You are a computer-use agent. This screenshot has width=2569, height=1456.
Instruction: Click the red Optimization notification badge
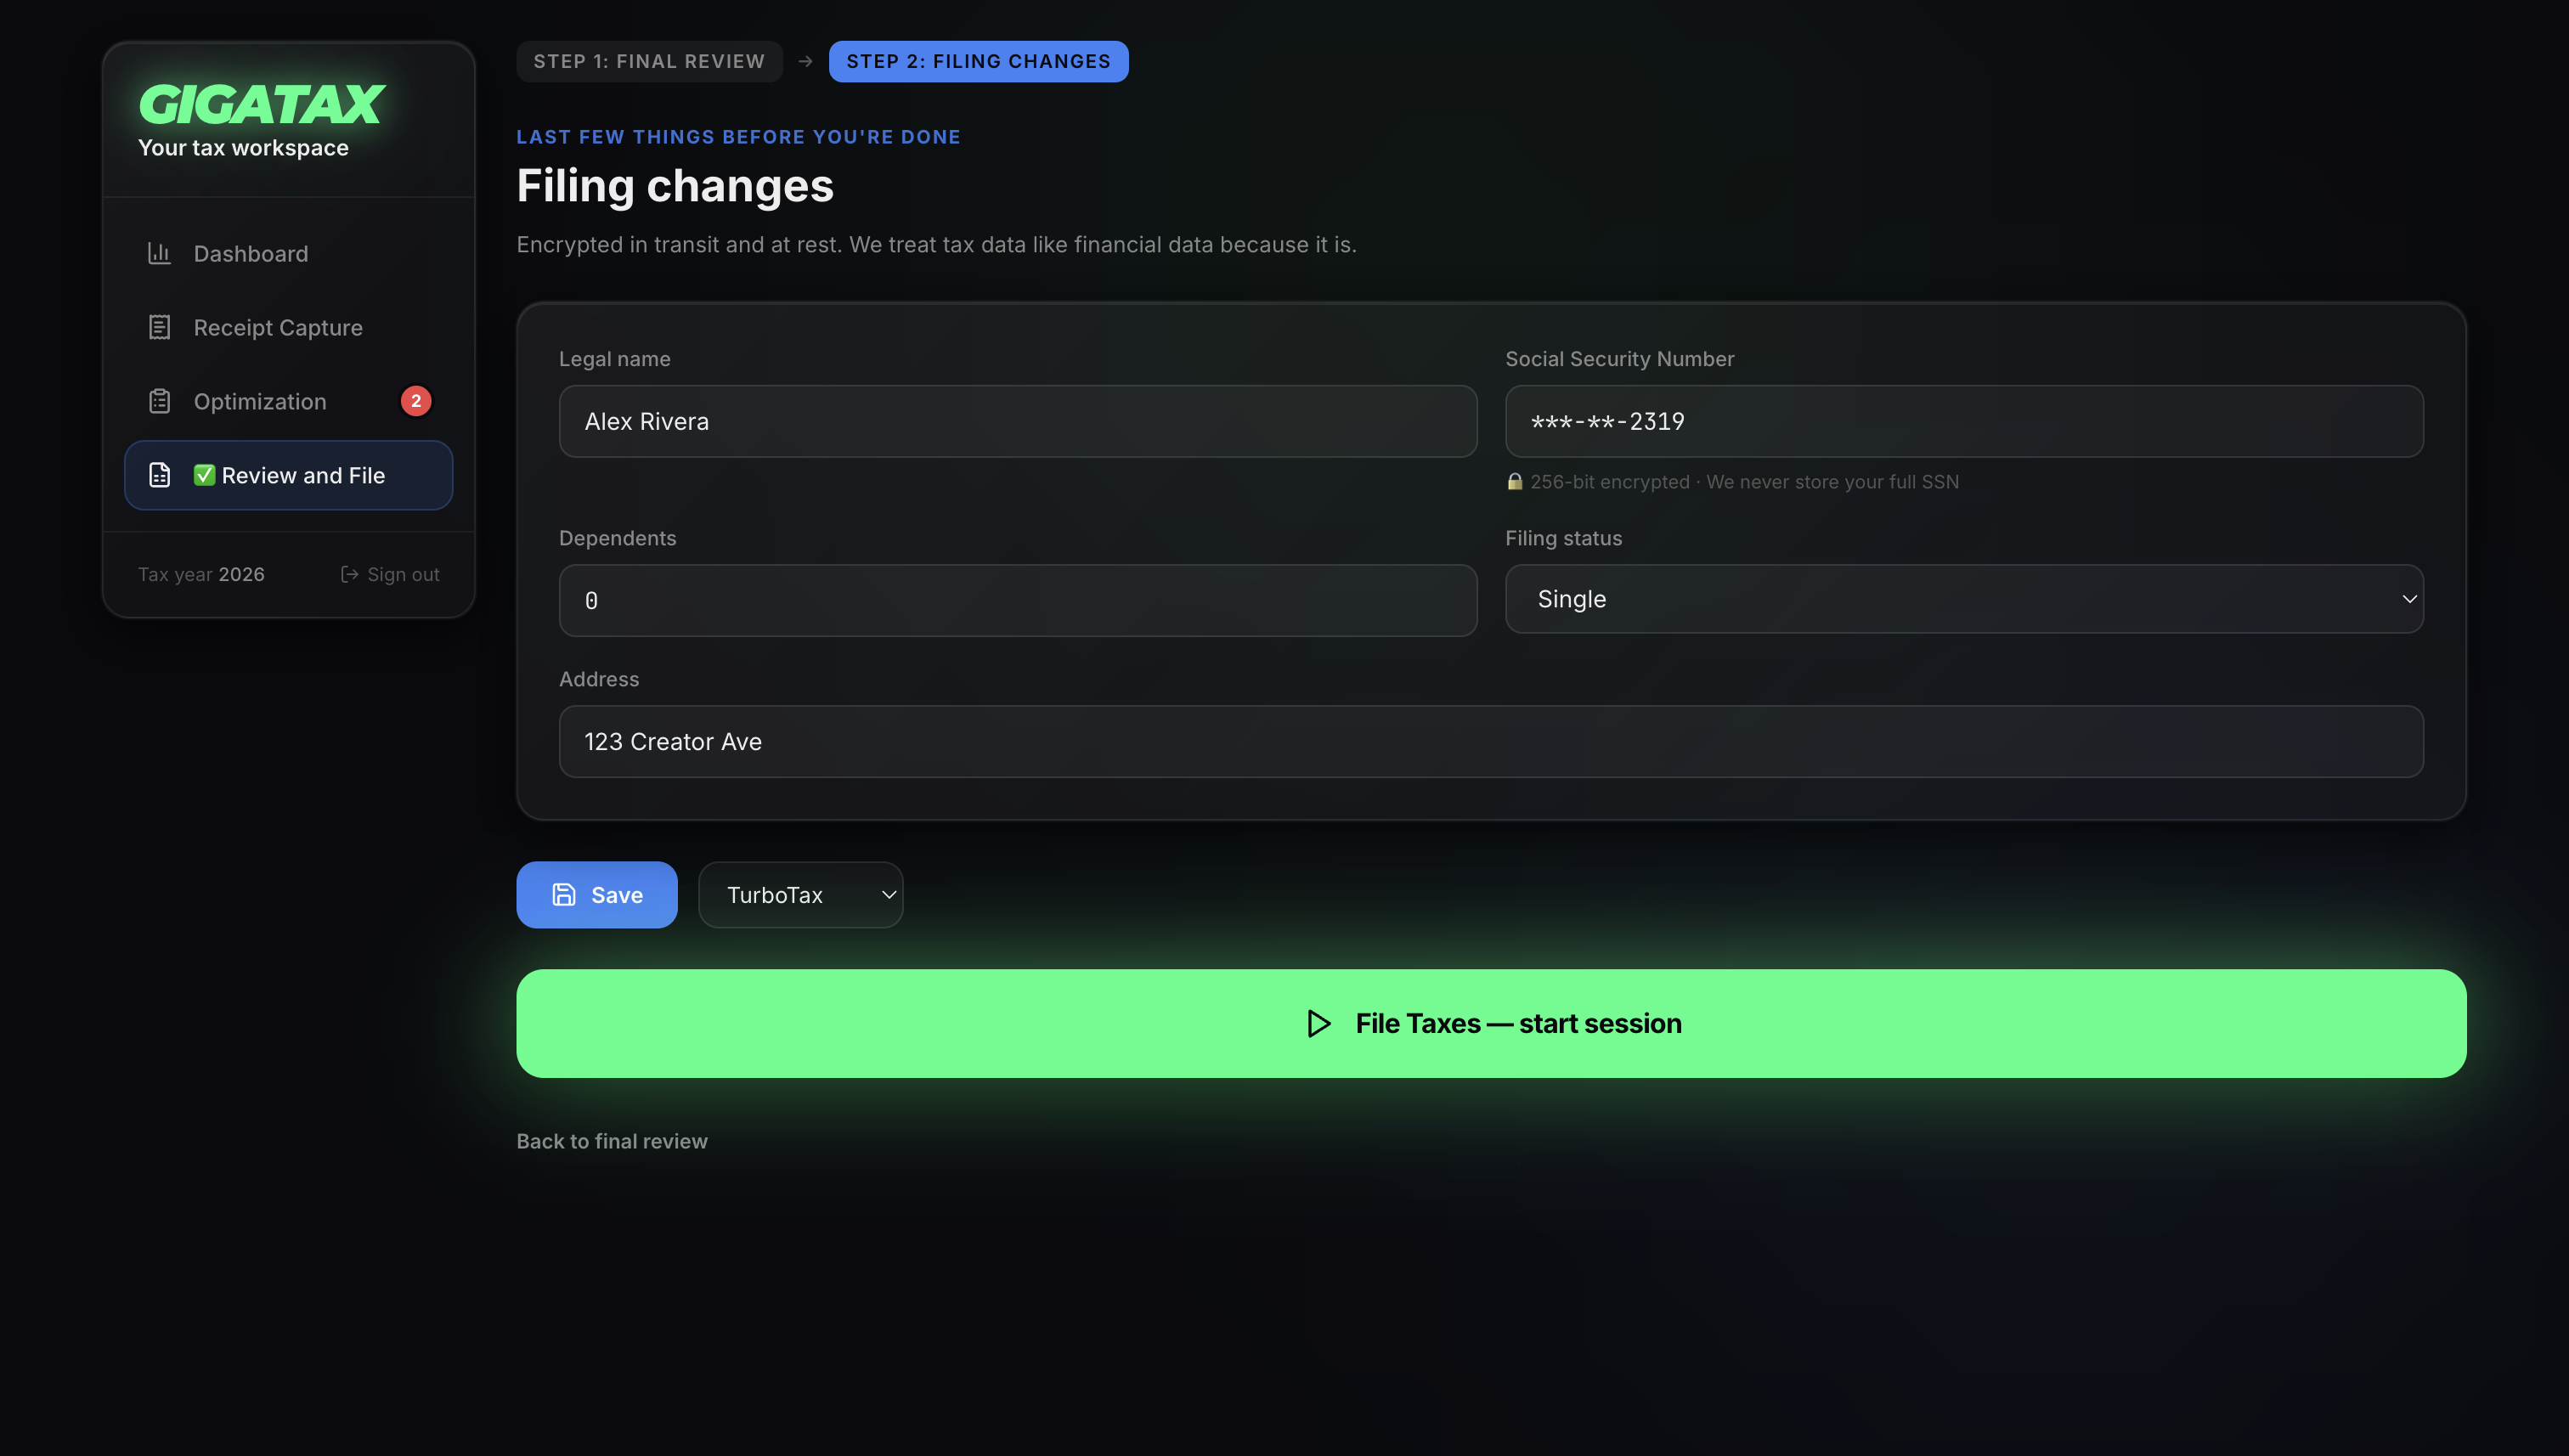[416, 401]
